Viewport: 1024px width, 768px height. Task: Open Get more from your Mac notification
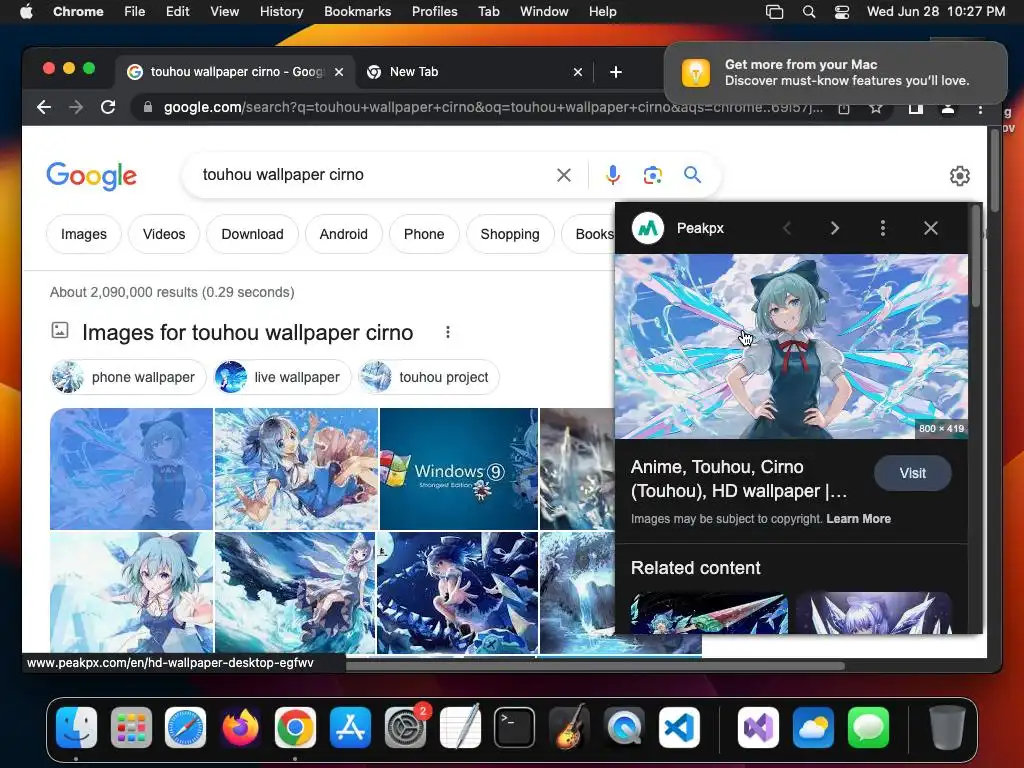point(835,72)
